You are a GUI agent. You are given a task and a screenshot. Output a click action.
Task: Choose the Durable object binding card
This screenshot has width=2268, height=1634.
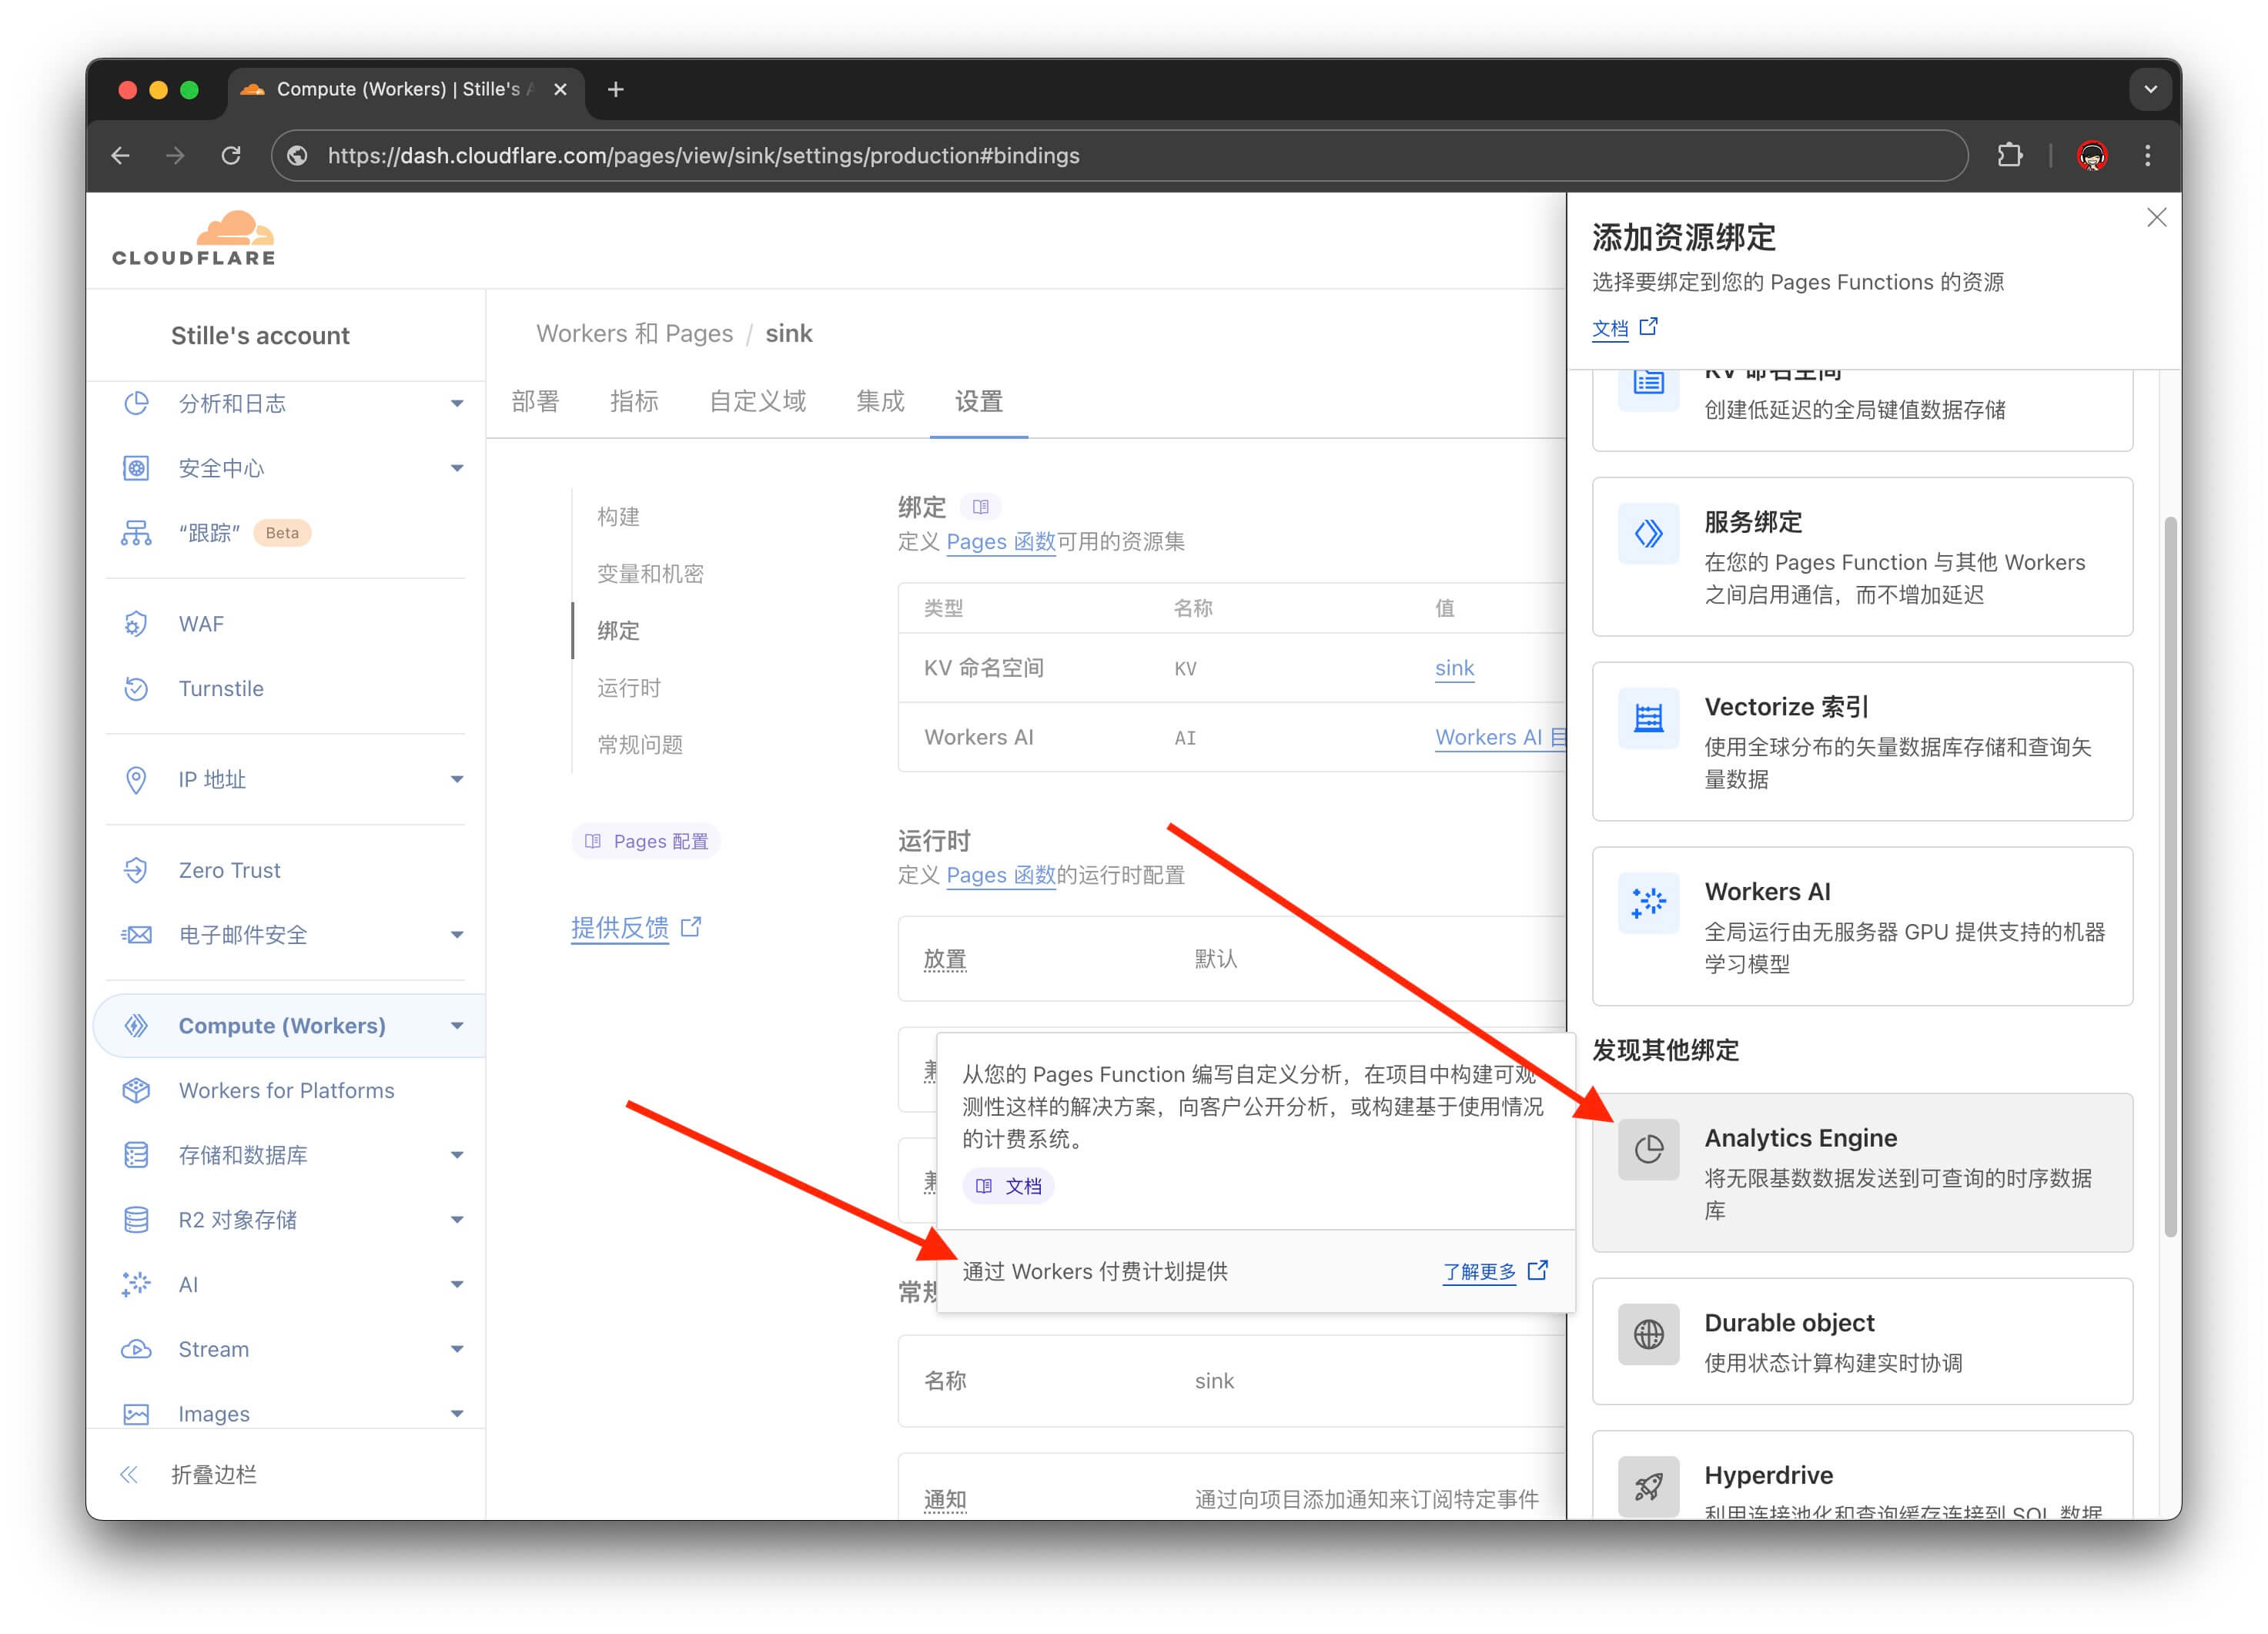(x=1862, y=1342)
